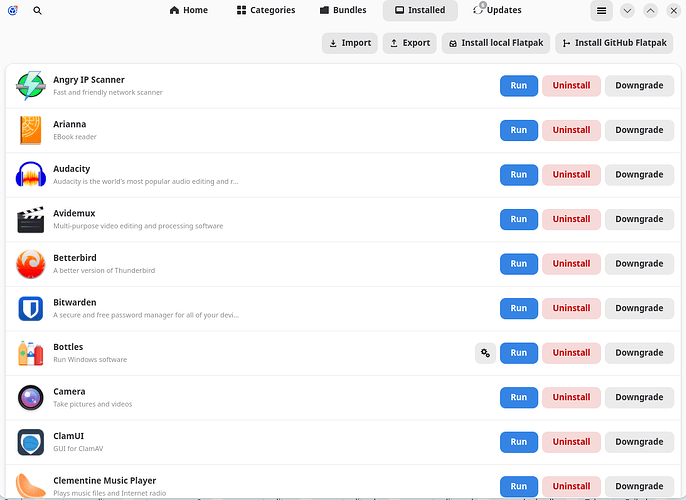
Task: Select 'GUI for ClamAV' description text
Action: pyautogui.click(x=78, y=449)
